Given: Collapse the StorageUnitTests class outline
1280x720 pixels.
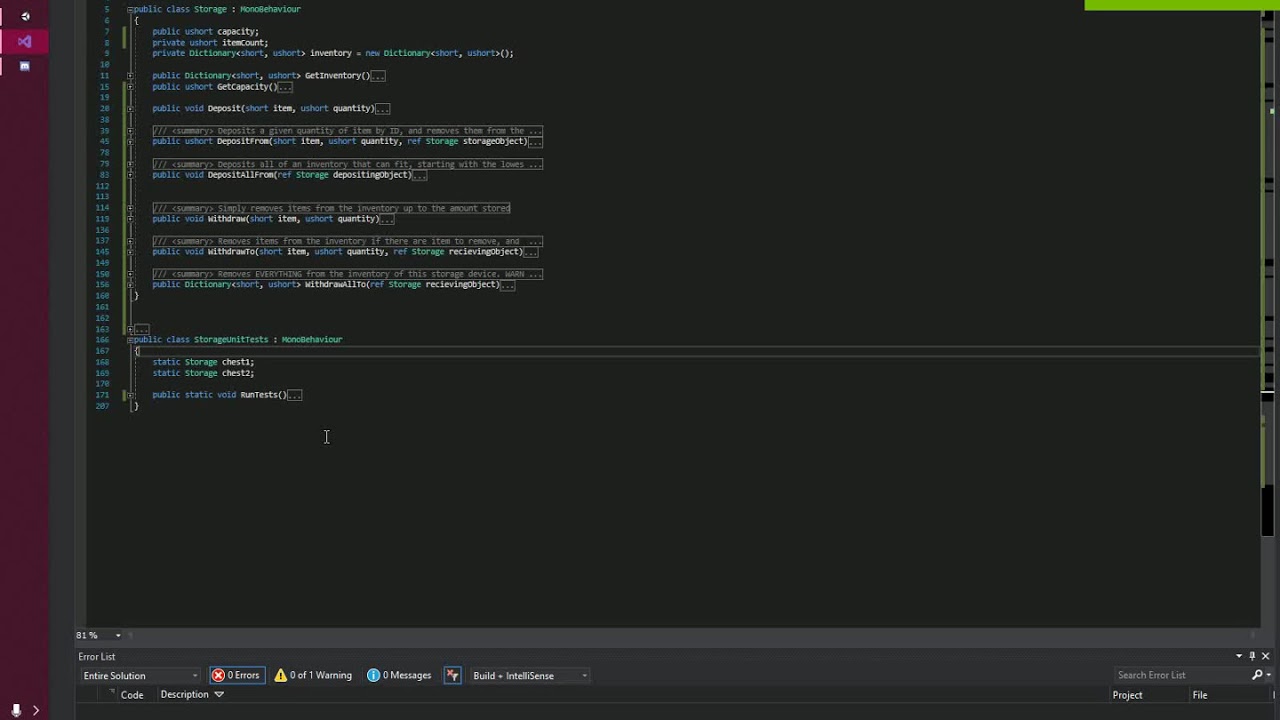Looking at the screenshot, I should 130,340.
